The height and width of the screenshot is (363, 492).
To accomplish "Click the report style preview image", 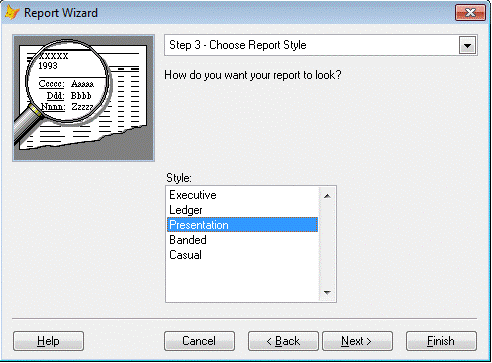I will pos(83,98).
